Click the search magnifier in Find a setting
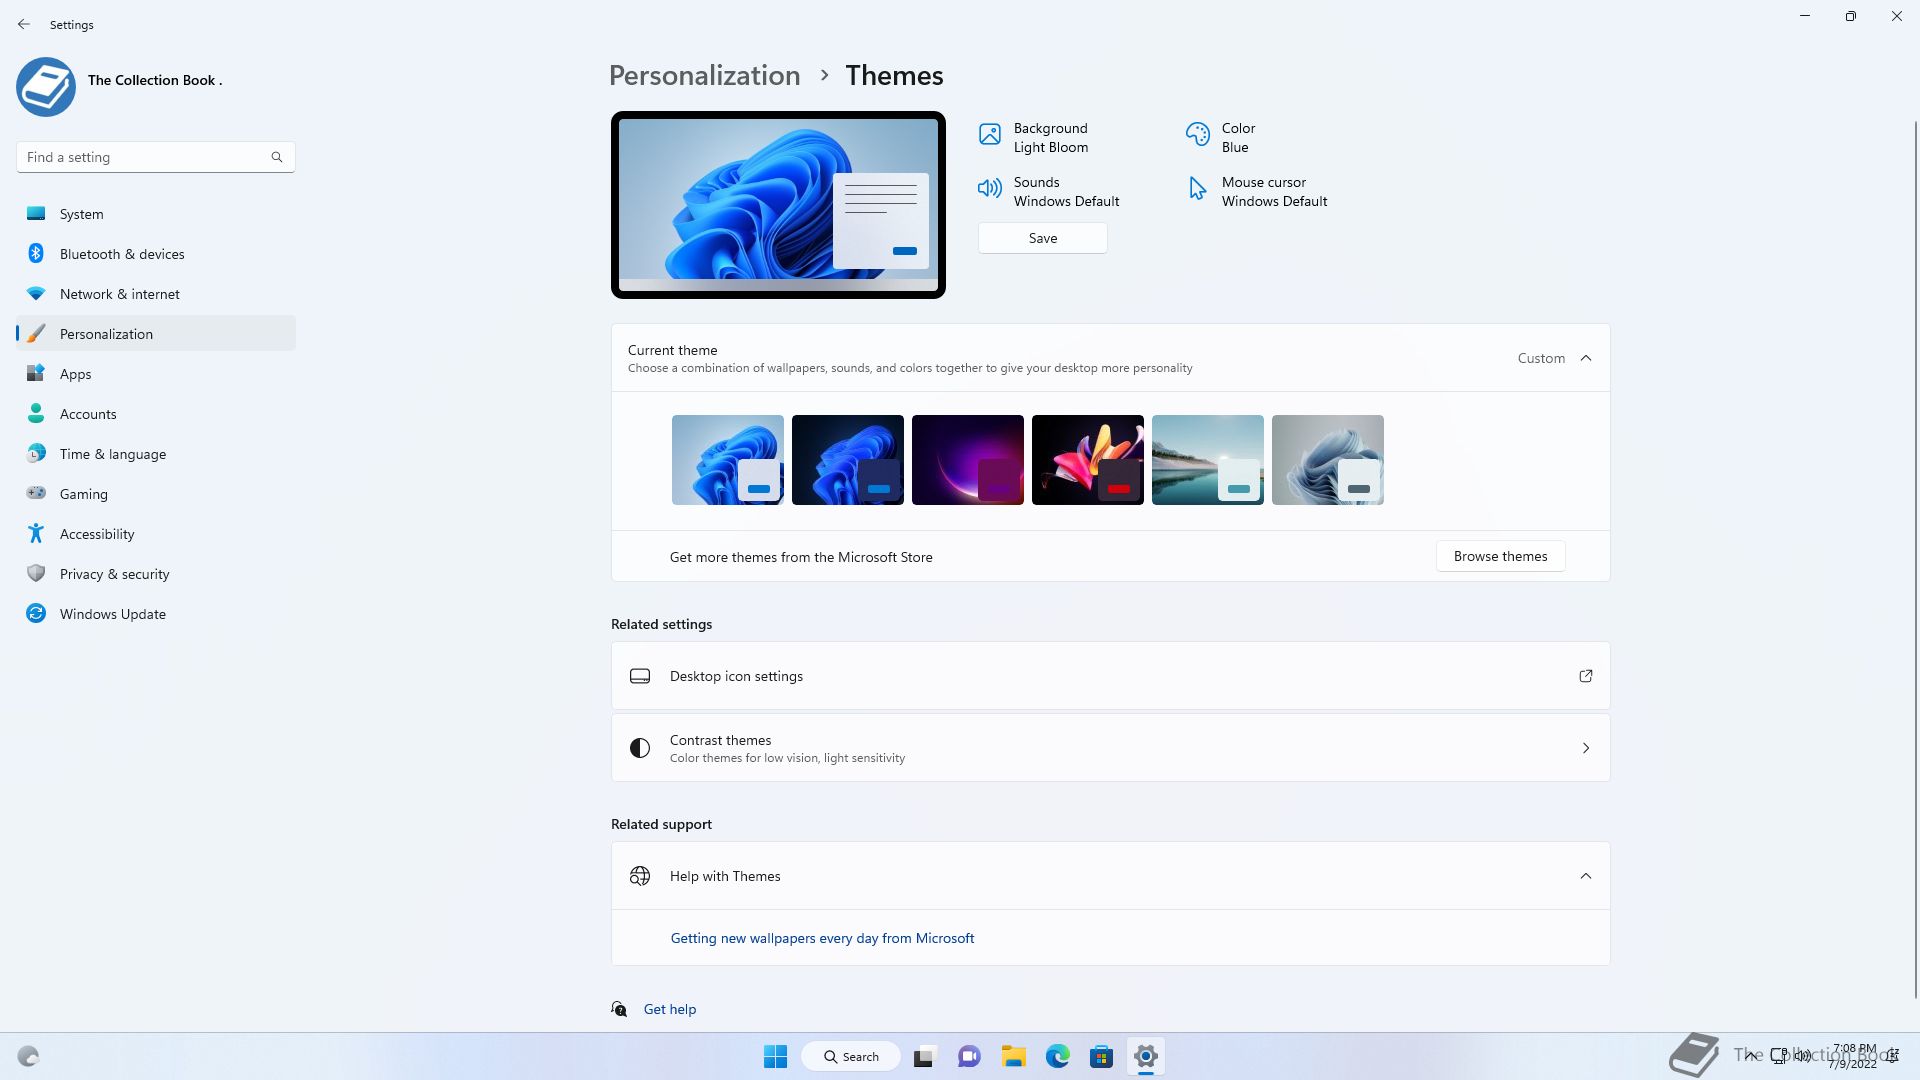 (277, 157)
